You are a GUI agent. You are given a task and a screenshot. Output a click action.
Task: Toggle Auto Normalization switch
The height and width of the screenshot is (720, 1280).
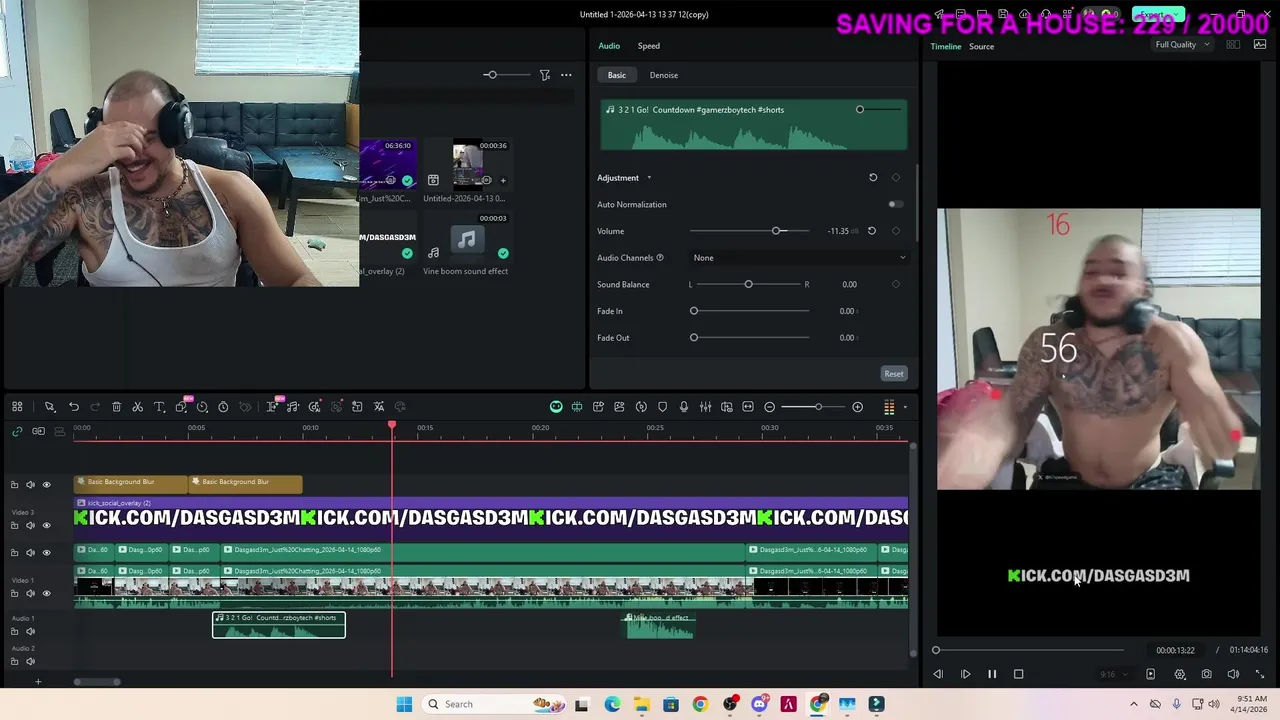(x=895, y=204)
